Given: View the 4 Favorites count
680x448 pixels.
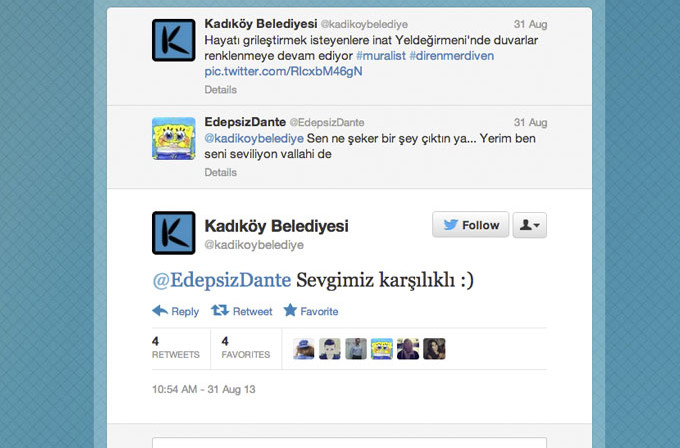Looking at the screenshot, I should 245,348.
